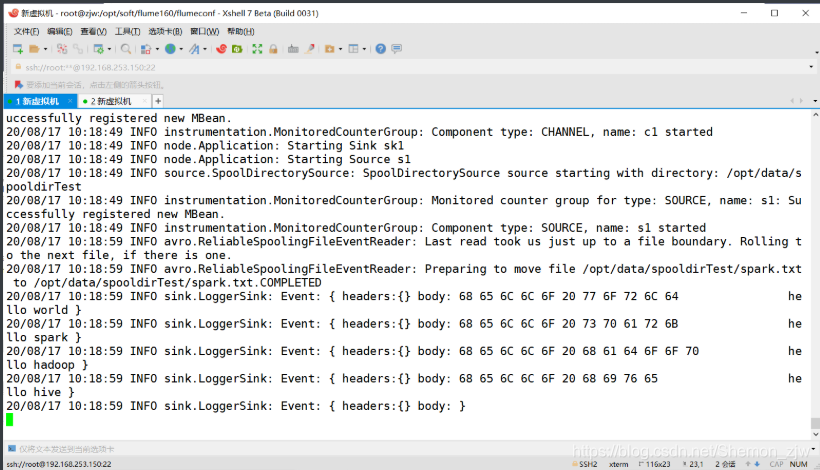Click the status bar upload arrow icon
The height and width of the screenshot is (470, 820).
coord(748,464)
